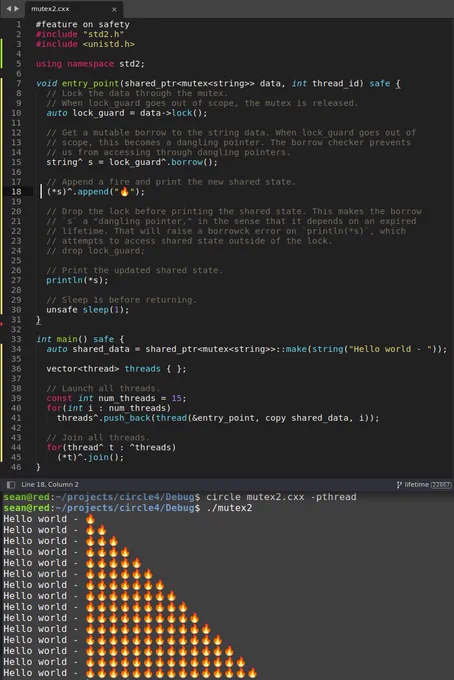Click line number 33 in the gutter

pyautogui.click(x=16, y=339)
